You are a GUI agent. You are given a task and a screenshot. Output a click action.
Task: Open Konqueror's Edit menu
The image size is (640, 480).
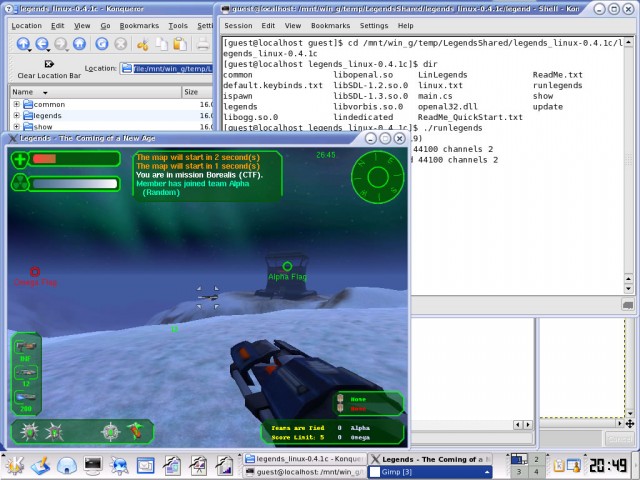[x=58, y=26]
